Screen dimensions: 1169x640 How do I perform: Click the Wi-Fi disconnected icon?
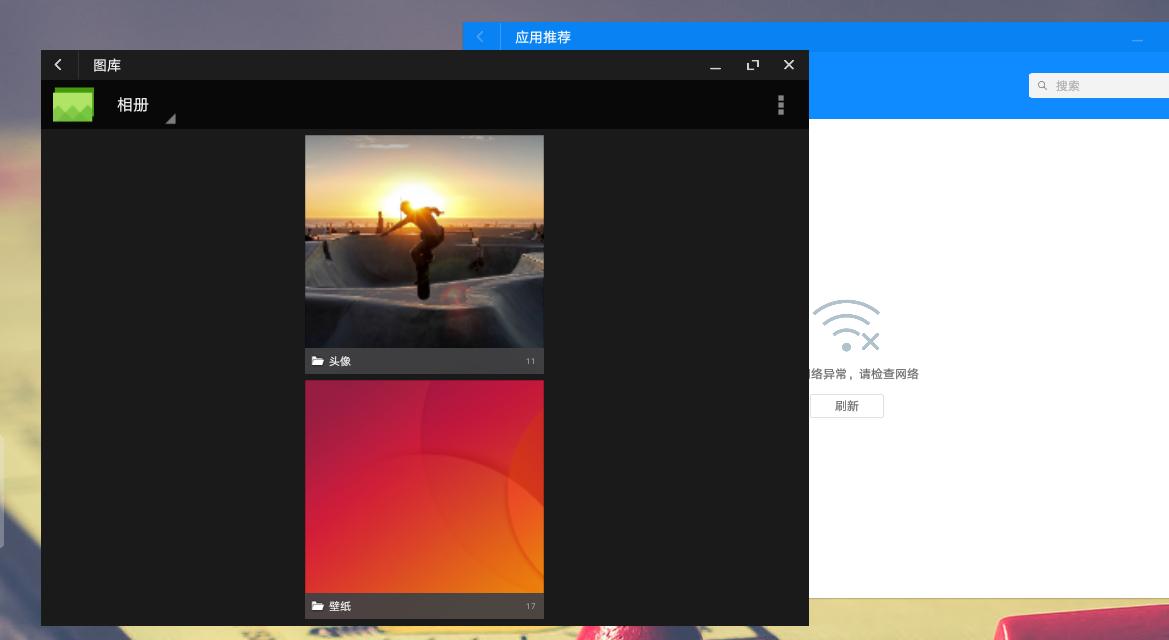click(x=846, y=326)
